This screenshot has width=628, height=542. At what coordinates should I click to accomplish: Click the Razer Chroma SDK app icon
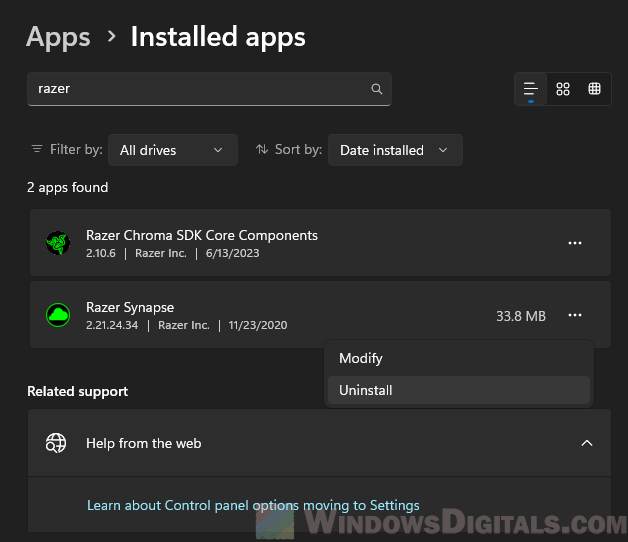coord(58,243)
